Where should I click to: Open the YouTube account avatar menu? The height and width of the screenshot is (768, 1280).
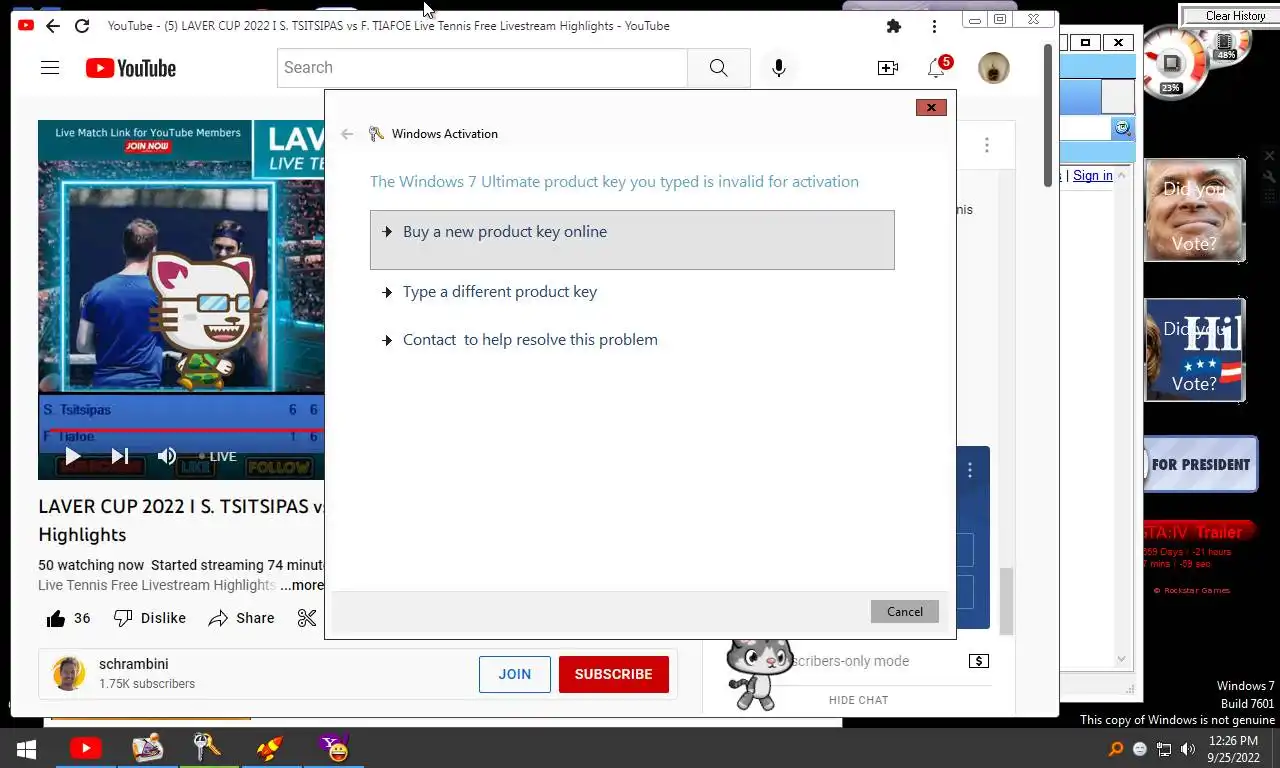click(993, 68)
